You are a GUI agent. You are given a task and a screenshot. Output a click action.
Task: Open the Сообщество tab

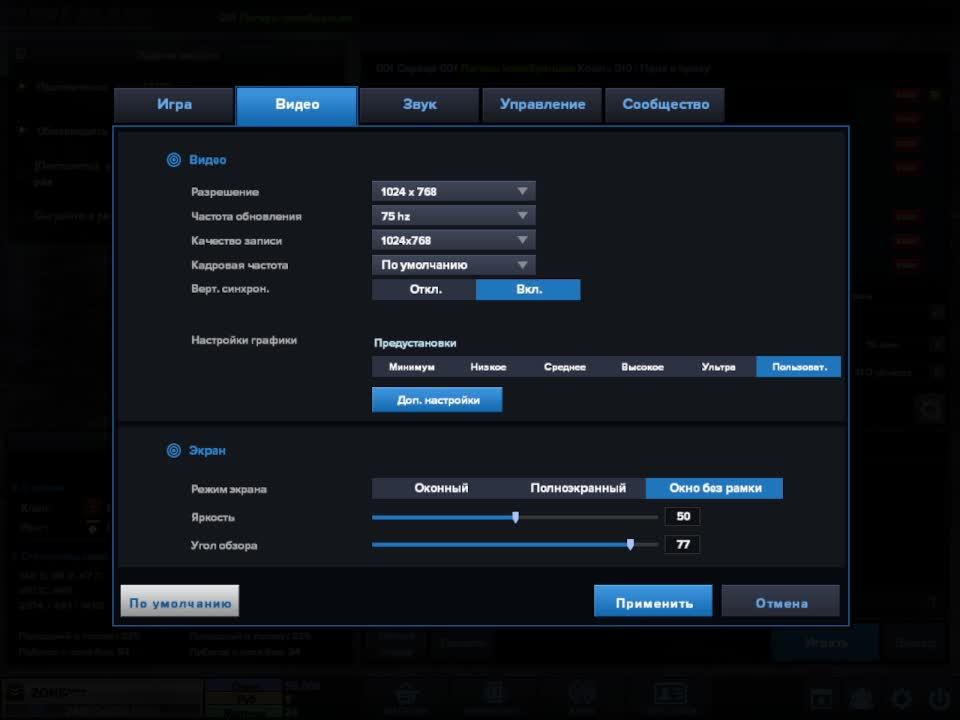point(666,105)
